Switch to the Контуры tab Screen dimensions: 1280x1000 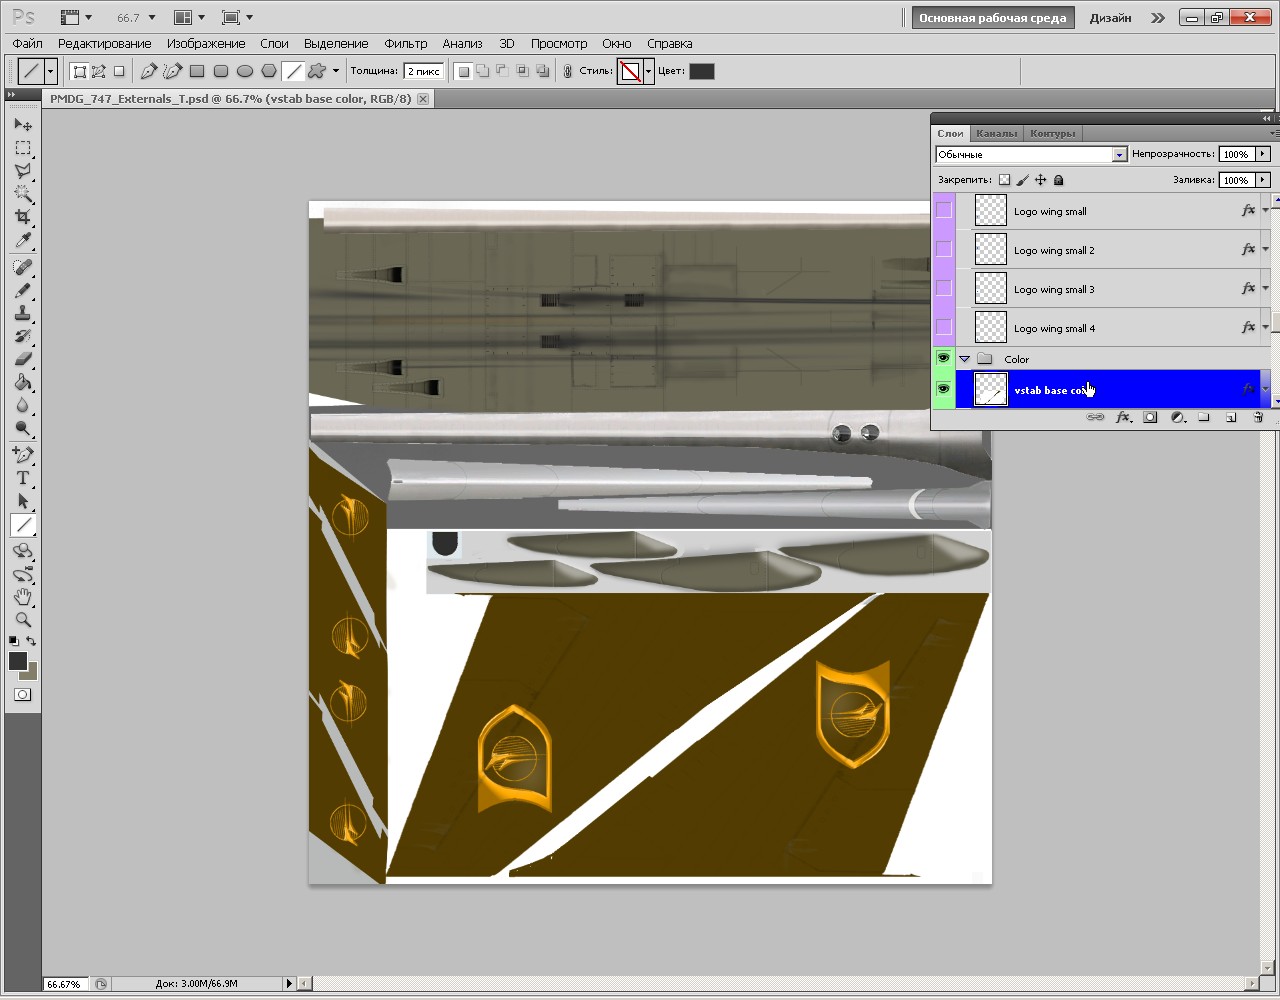tap(1052, 133)
